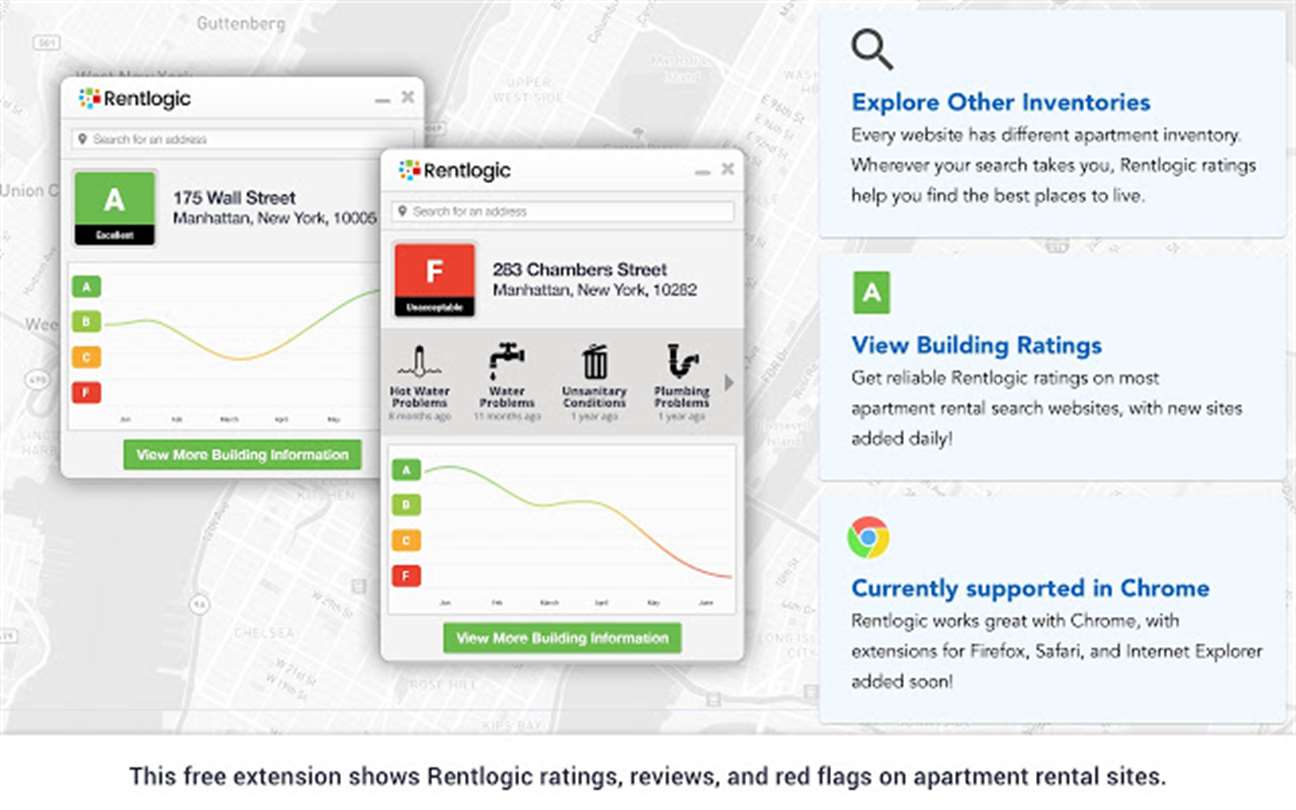
Task: Click View More Building Information for 283 Chambers Street
Action: tap(562, 639)
